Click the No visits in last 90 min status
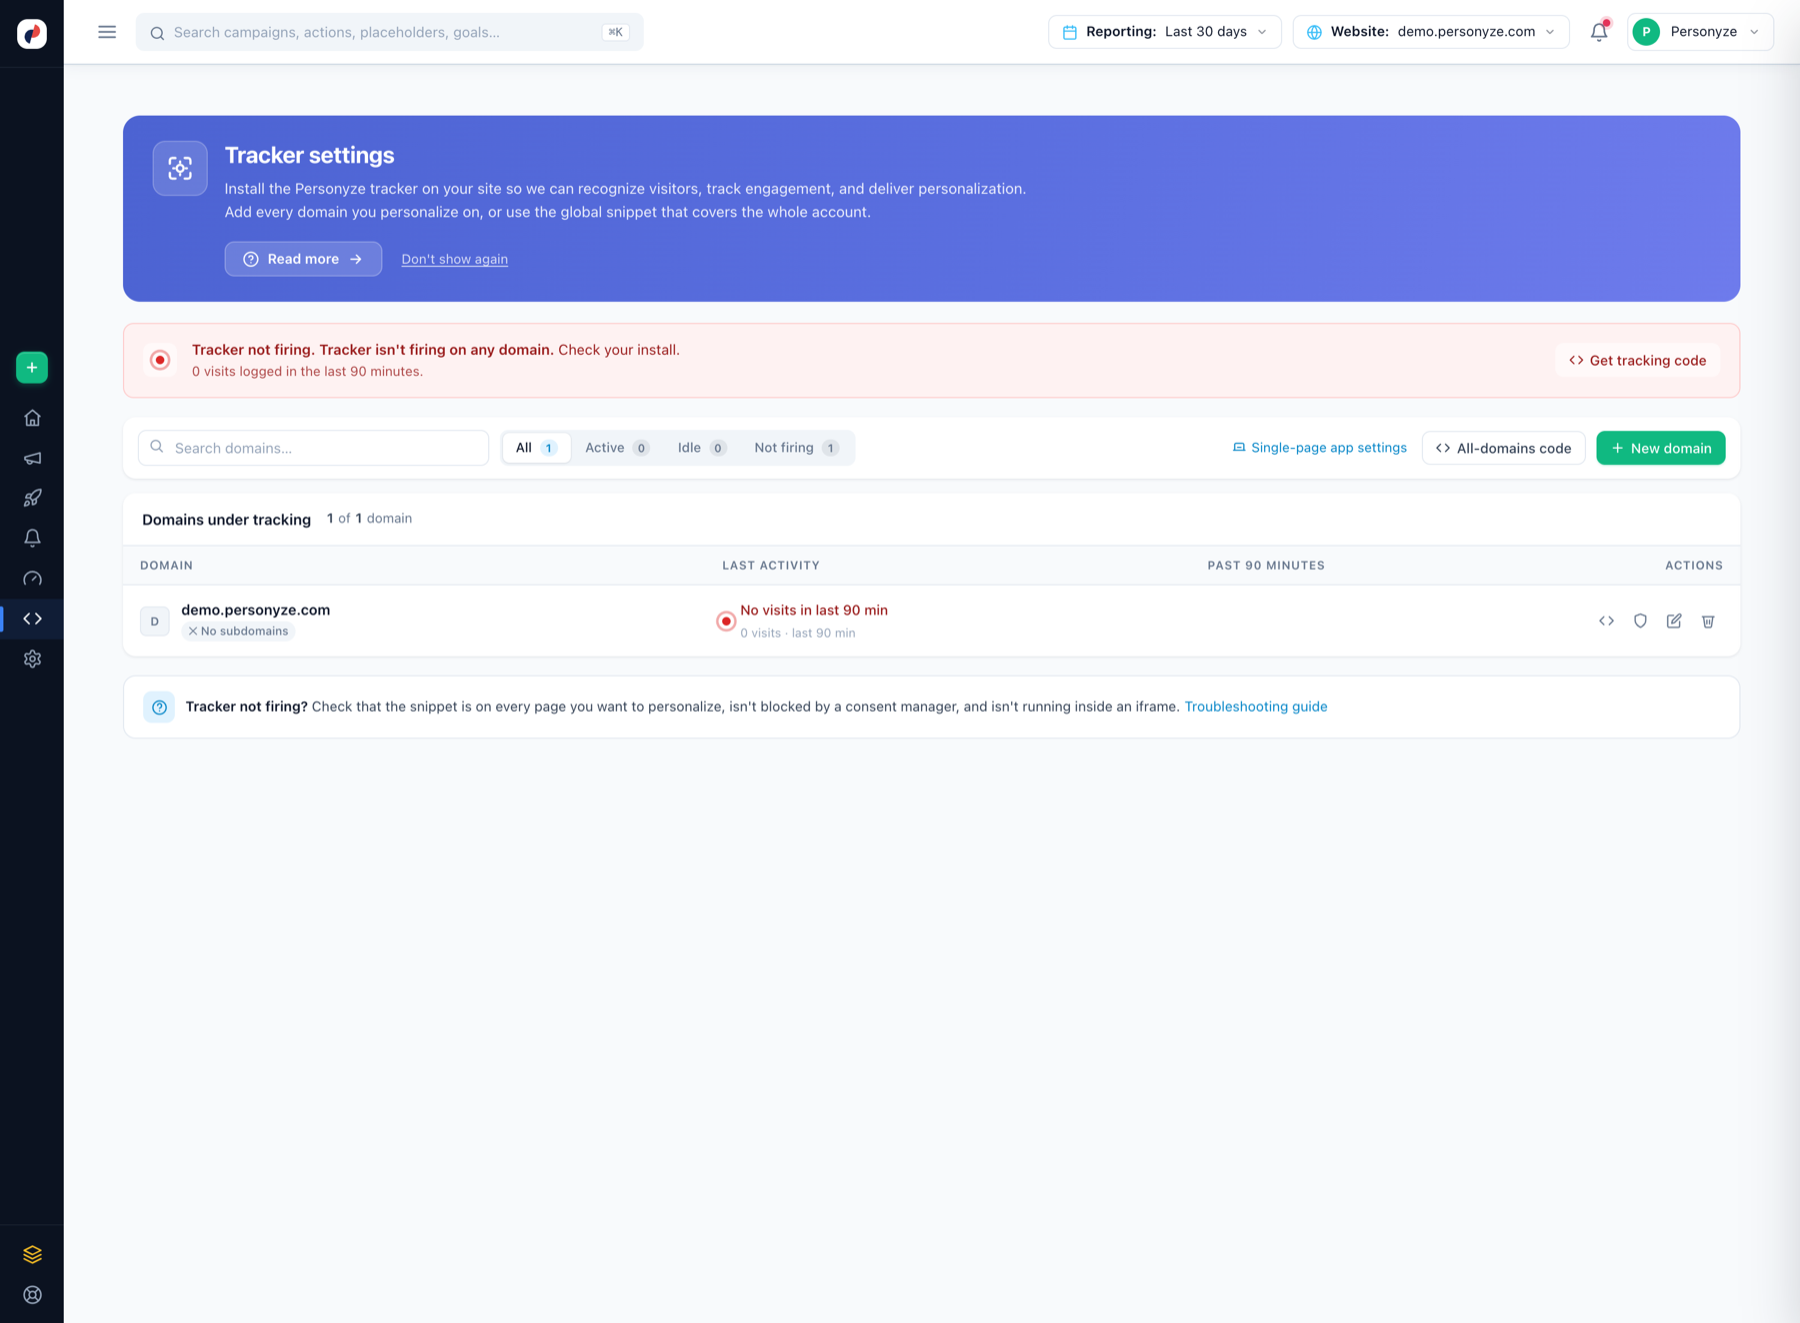Viewport: 1800px width, 1323px height. [x=814, y=610]
